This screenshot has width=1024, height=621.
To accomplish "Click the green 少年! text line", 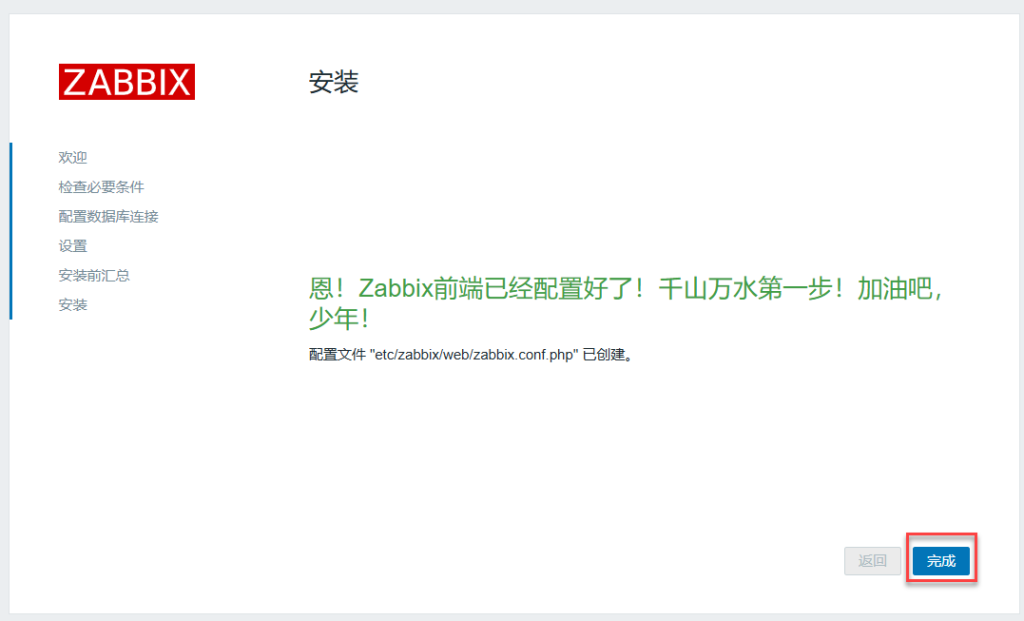I will [339, 319].
